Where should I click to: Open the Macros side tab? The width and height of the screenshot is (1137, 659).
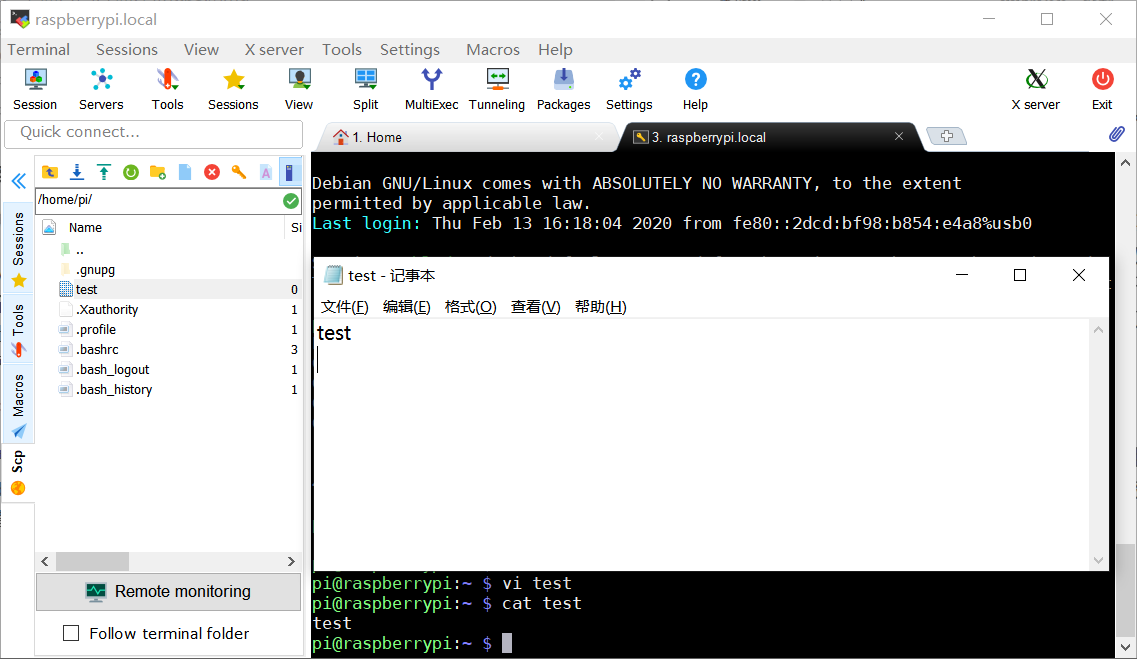pos(18,405)
